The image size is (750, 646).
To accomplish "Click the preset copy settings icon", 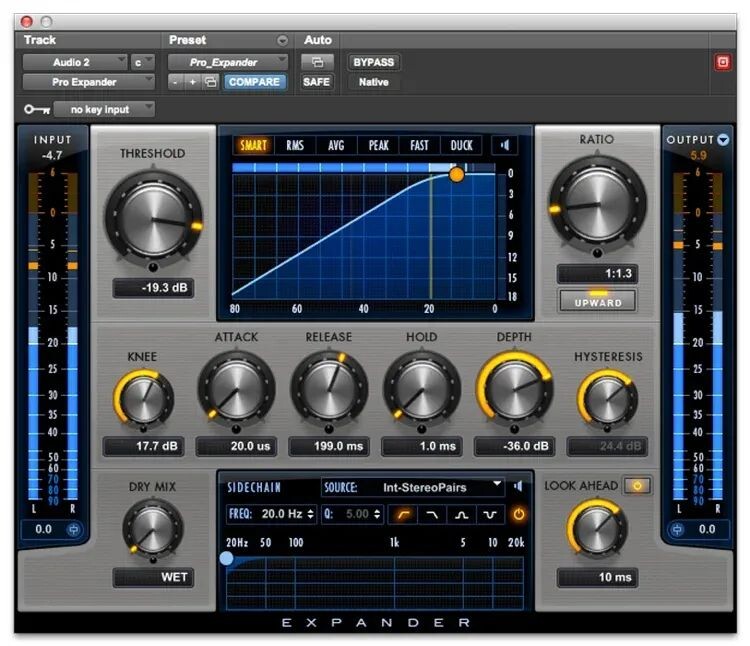I will coord(210,82).
